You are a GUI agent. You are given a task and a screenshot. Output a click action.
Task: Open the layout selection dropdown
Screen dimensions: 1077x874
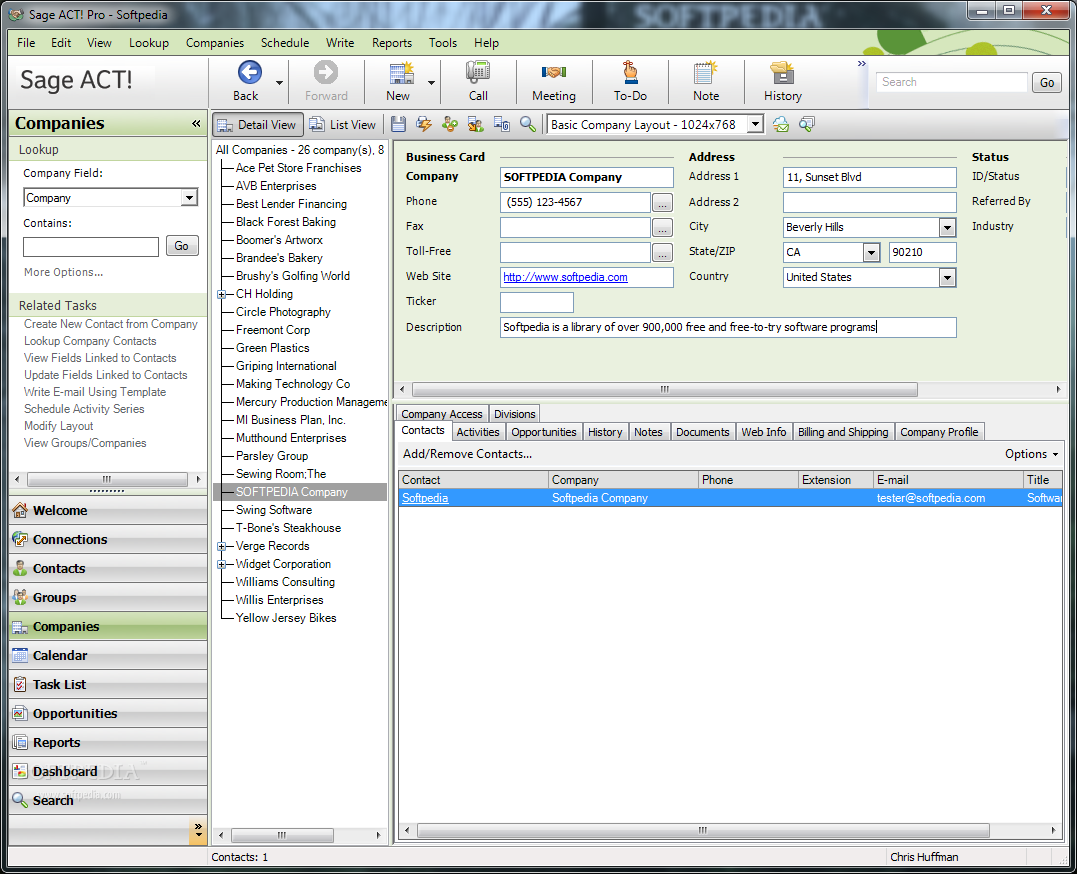click(755, 124)
